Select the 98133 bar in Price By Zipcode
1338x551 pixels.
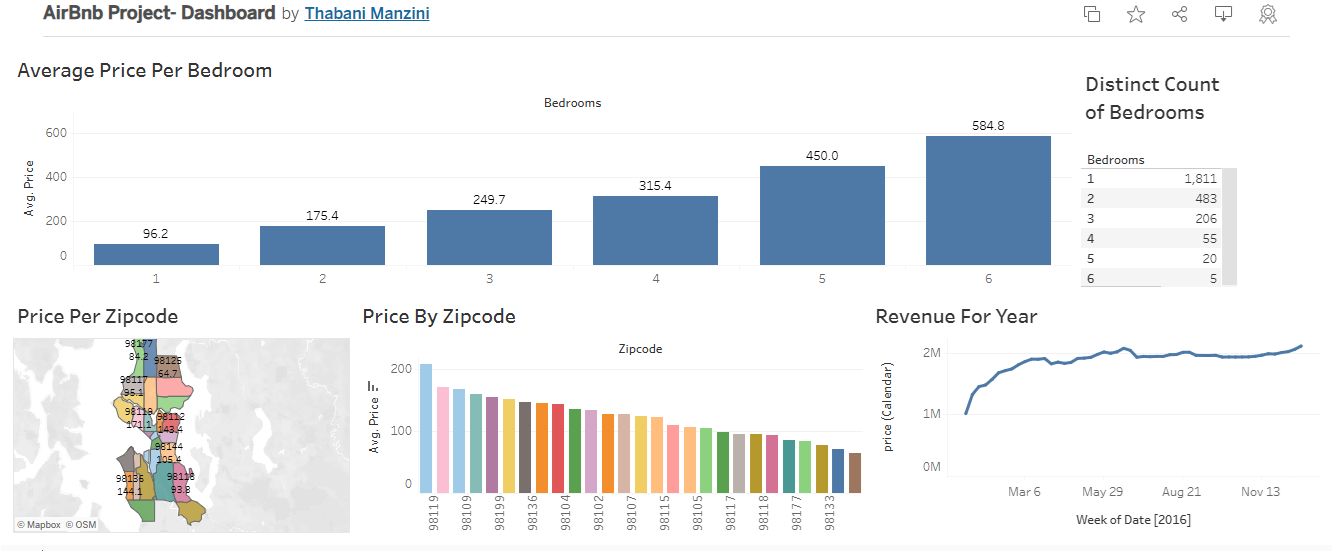click(838, 471)
